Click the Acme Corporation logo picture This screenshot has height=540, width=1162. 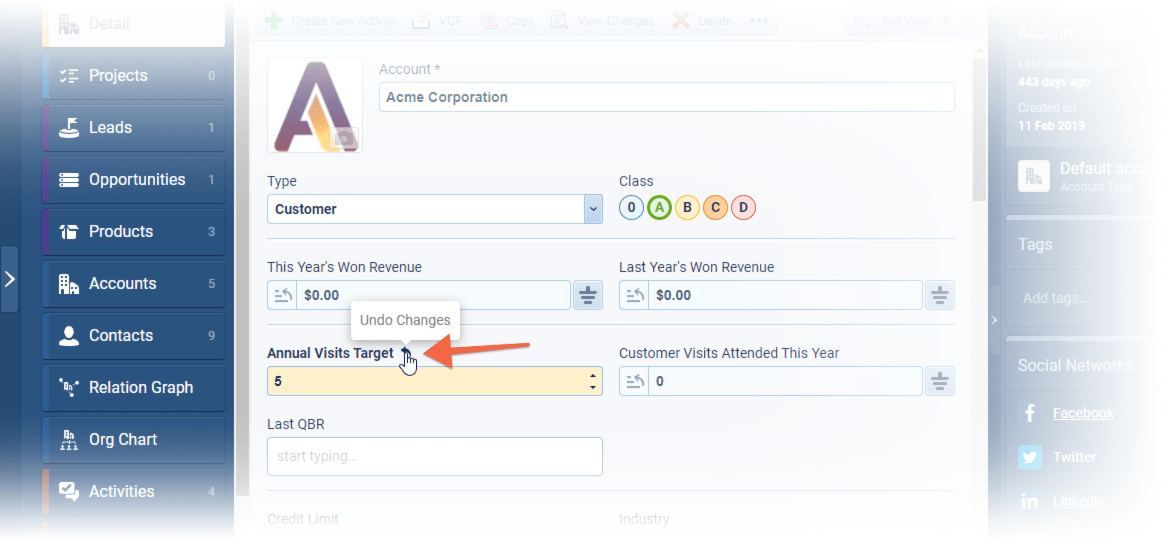(x=315, y=105)
